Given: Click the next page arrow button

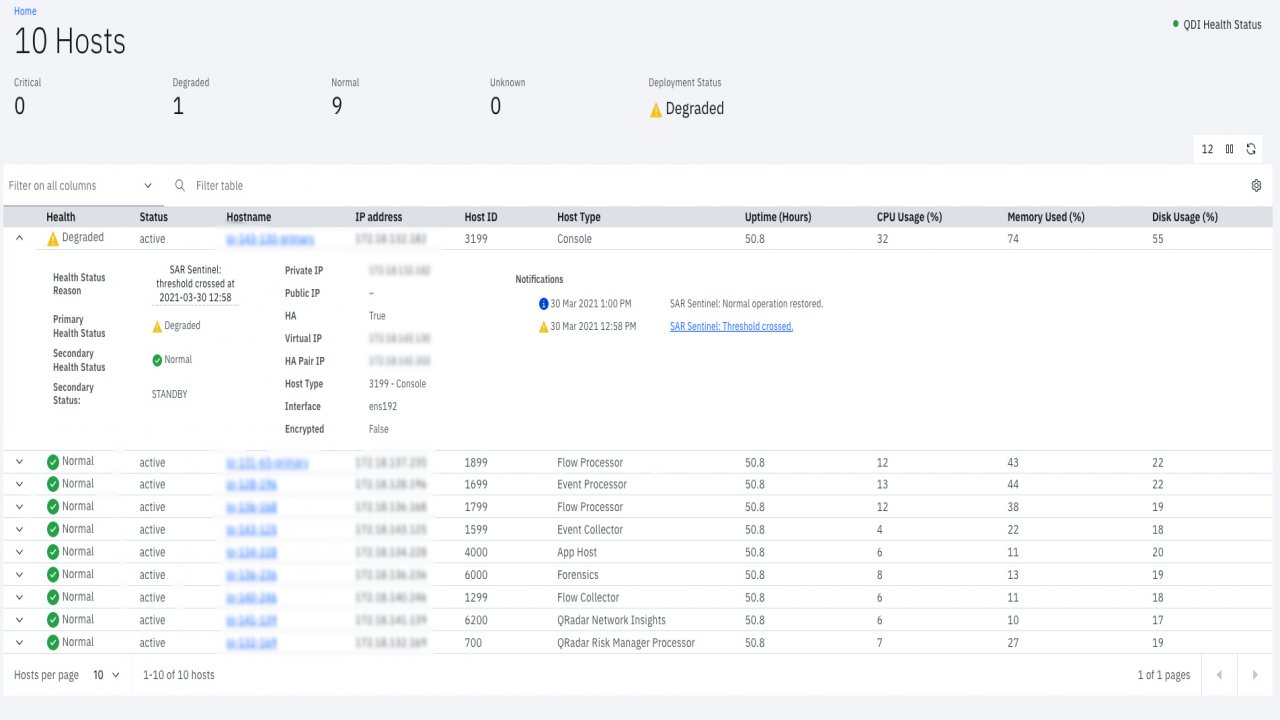Looking at the screenshot, I should [1254, 674].
